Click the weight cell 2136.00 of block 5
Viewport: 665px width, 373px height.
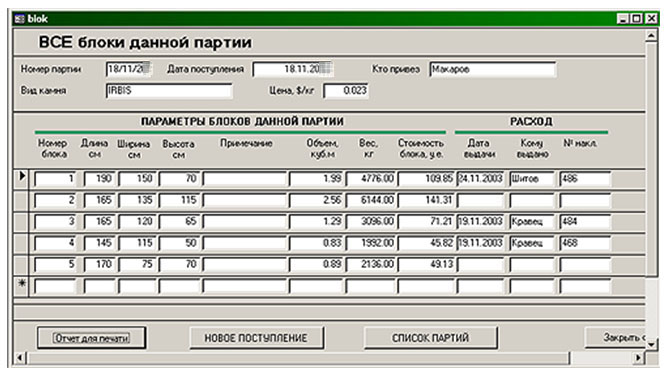click(371, 264)
